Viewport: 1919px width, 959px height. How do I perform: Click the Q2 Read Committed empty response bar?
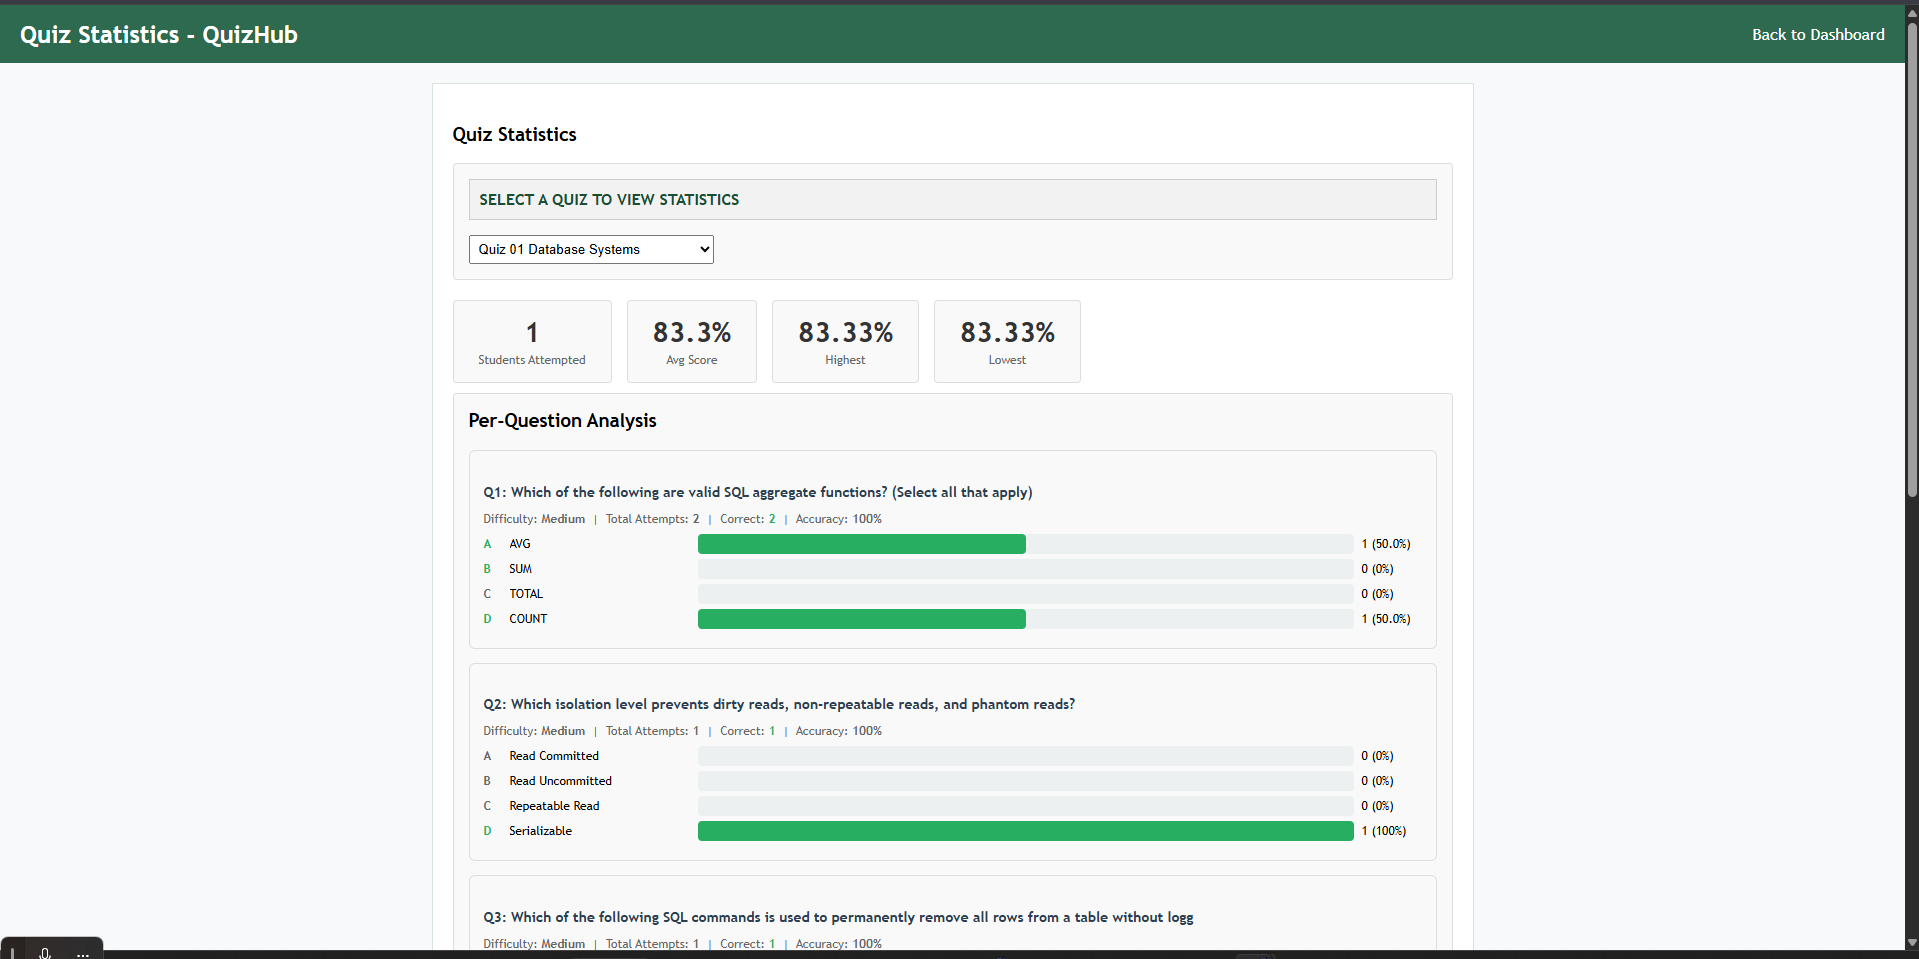(1025, 756)
